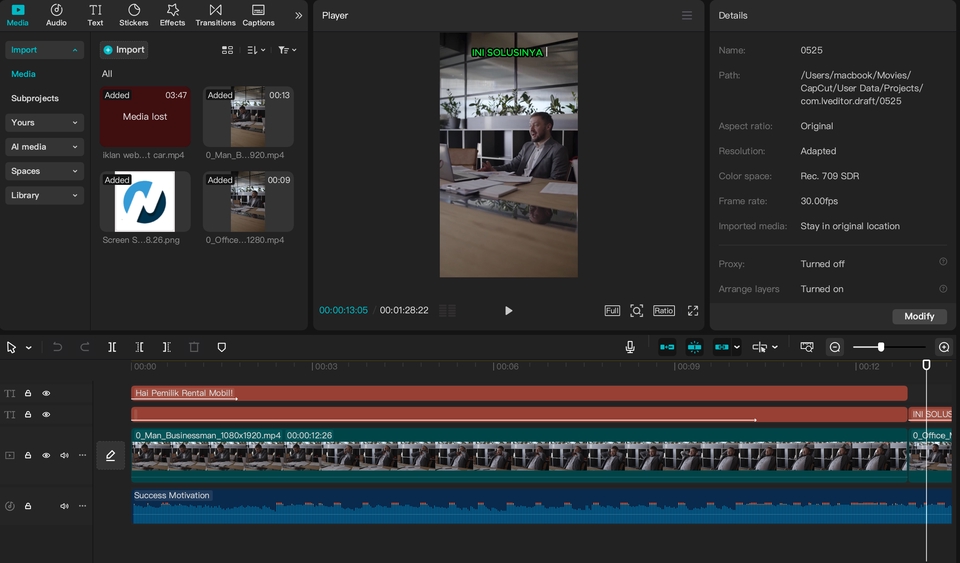Hide the main video track
This screenshot has height=563, width=960.
[x=46, y=455]
